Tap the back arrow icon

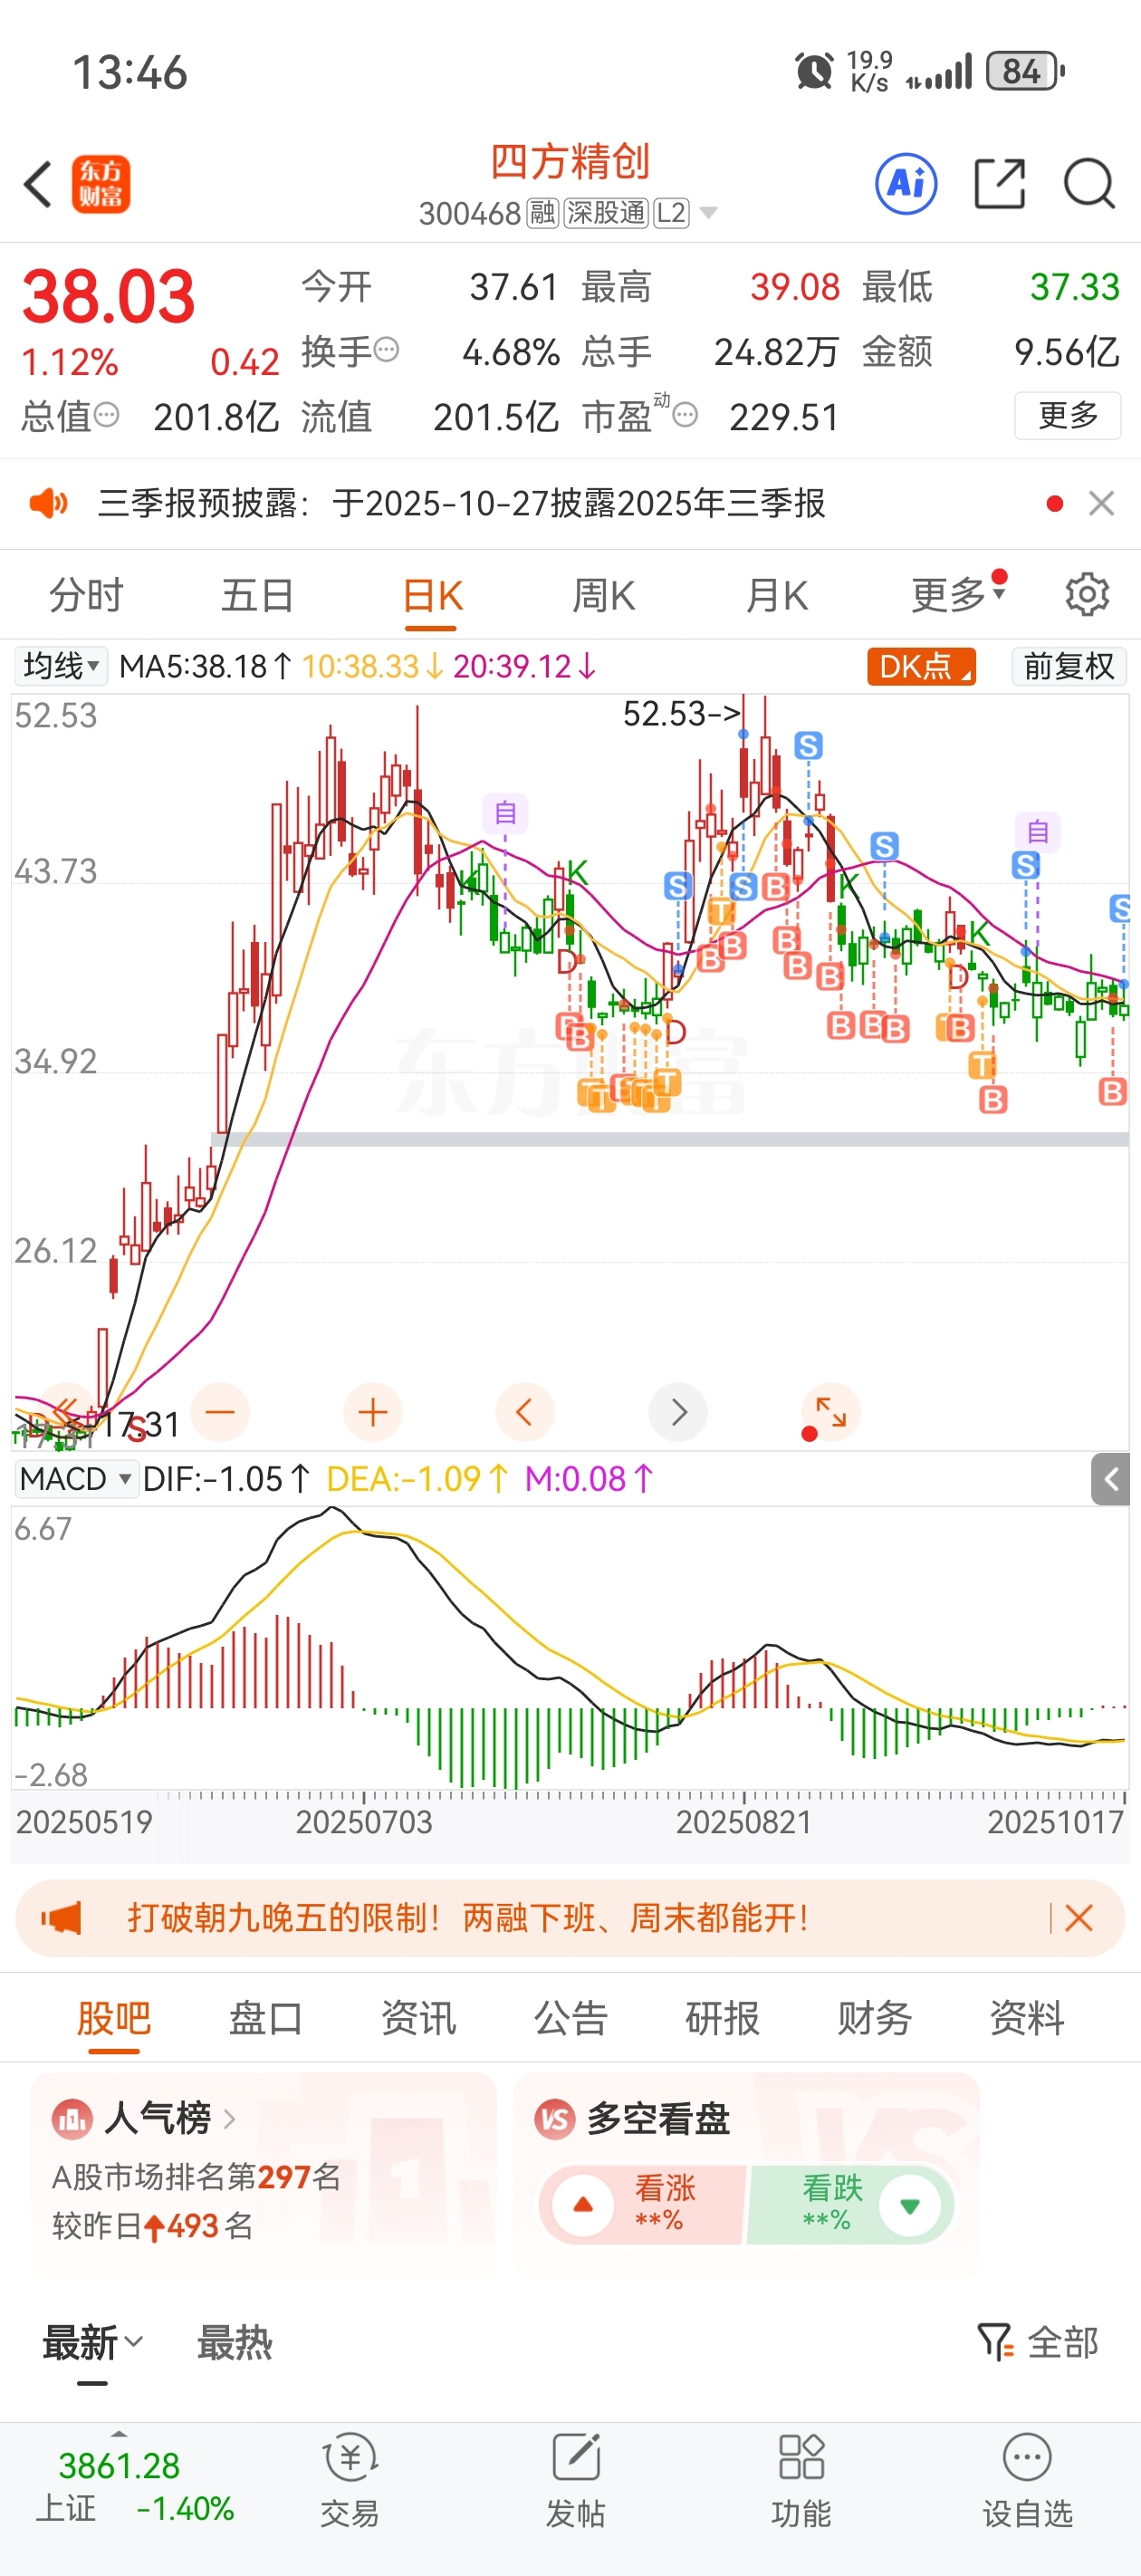pyautogui.click(x=38, y=184)
